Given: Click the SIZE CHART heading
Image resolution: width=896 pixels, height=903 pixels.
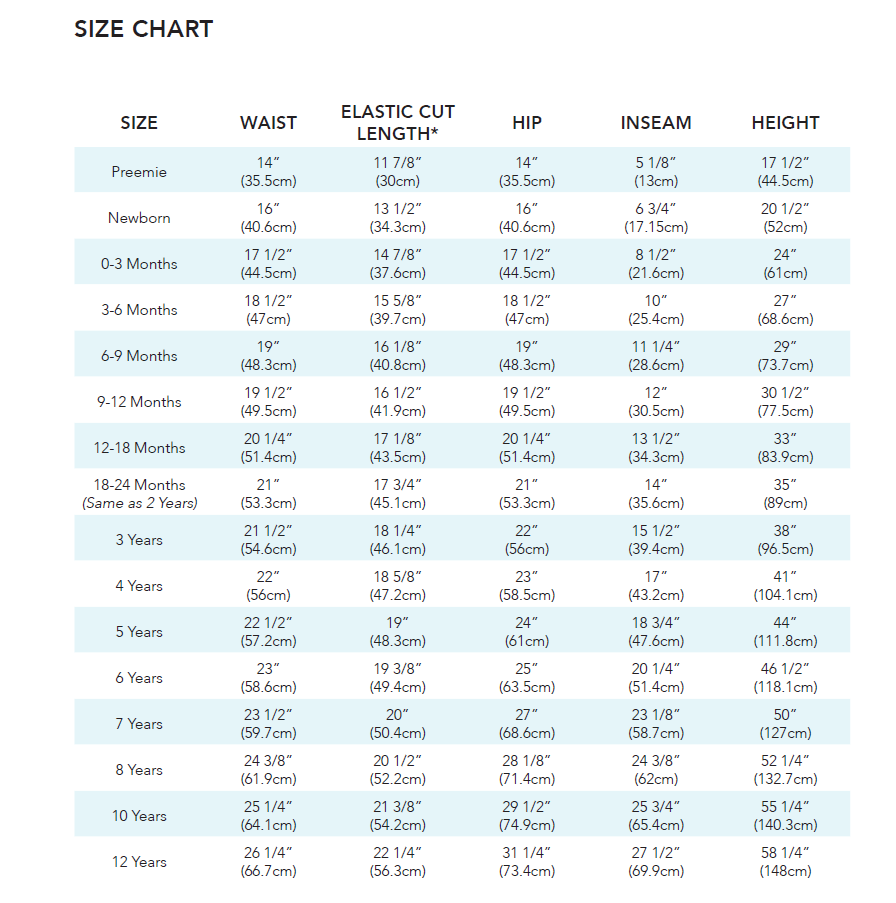Looking at the screenshot, I should (144, 29).
